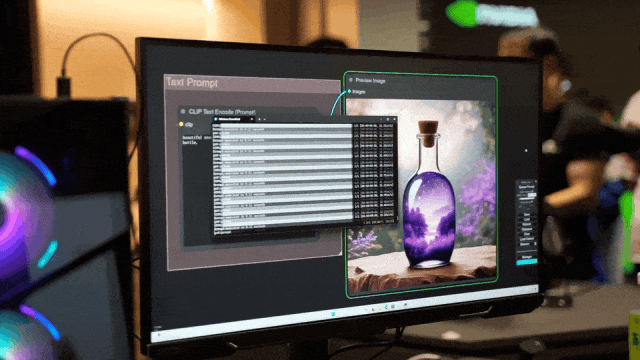Screen dimensions: 640x360
Task: Click the Load Default button
Action: [527, 239]
